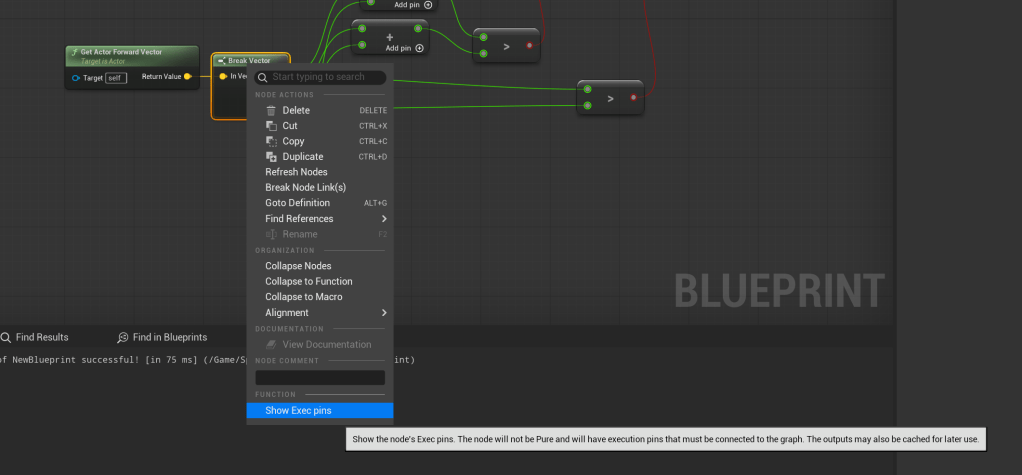This screenshot has width=1022, height=475.
Task: Click the Copy icon in context menu
Action: point(271,141)
